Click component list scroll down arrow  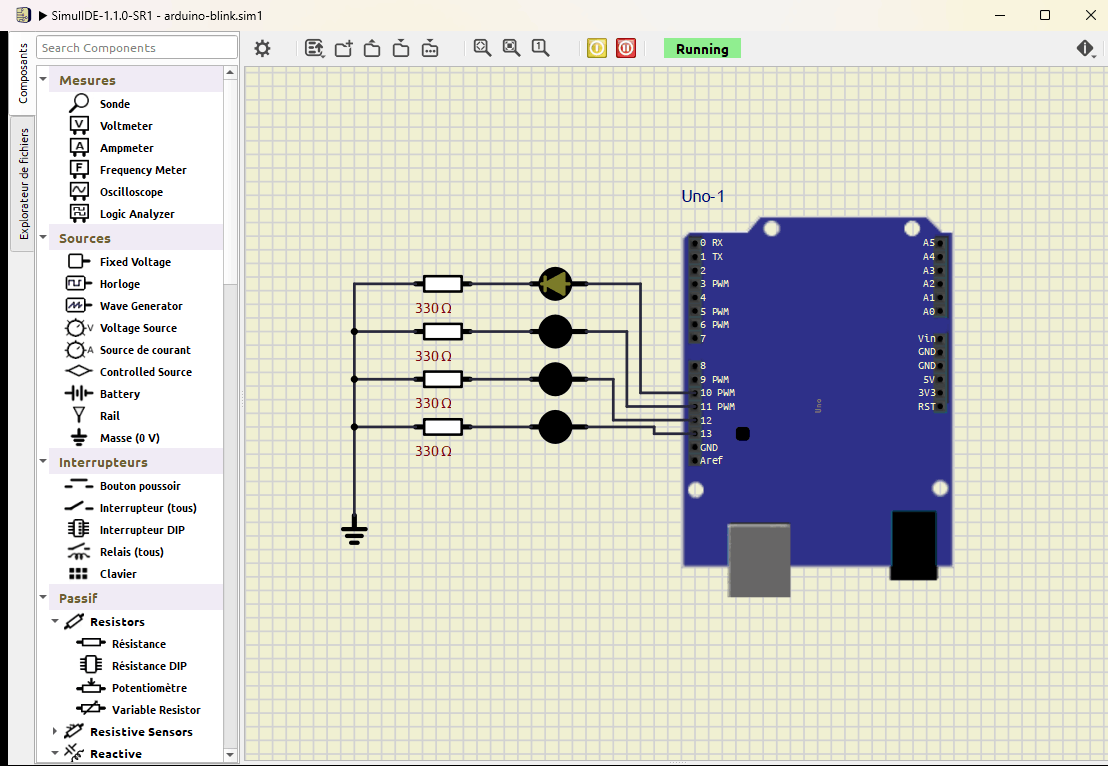click(230, 755)
